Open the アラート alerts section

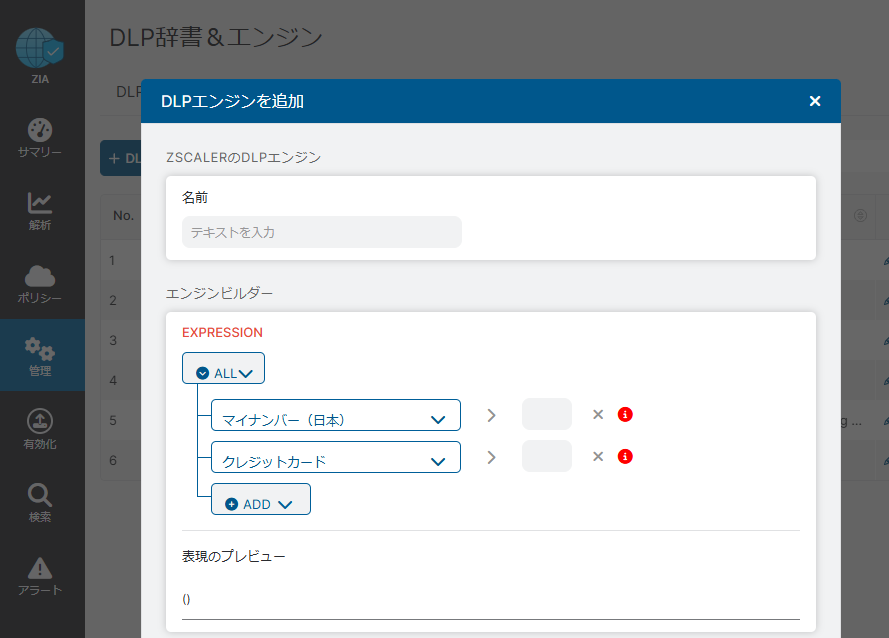point(40,576)
